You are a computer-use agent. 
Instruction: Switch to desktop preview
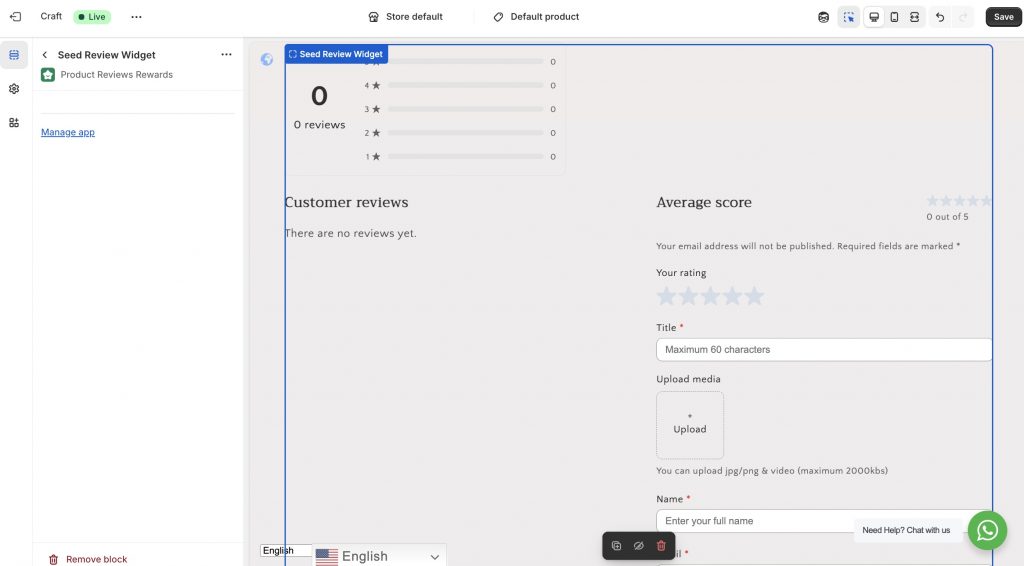pyautogui.click(x=874, y=17)
